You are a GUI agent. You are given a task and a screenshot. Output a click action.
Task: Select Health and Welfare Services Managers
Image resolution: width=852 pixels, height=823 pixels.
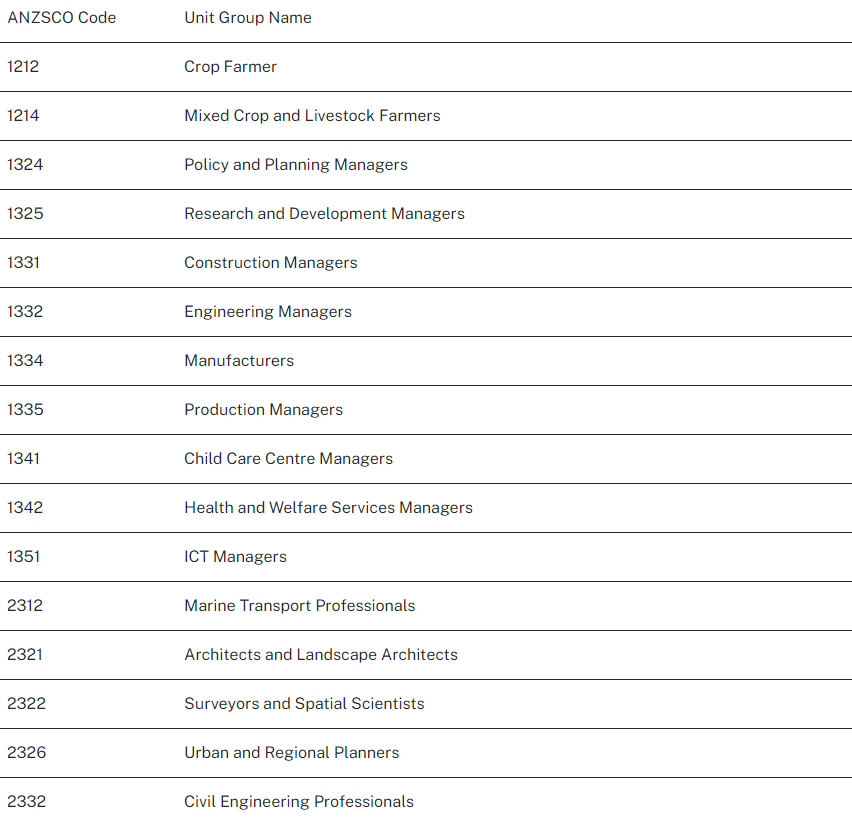coord(328,508)
